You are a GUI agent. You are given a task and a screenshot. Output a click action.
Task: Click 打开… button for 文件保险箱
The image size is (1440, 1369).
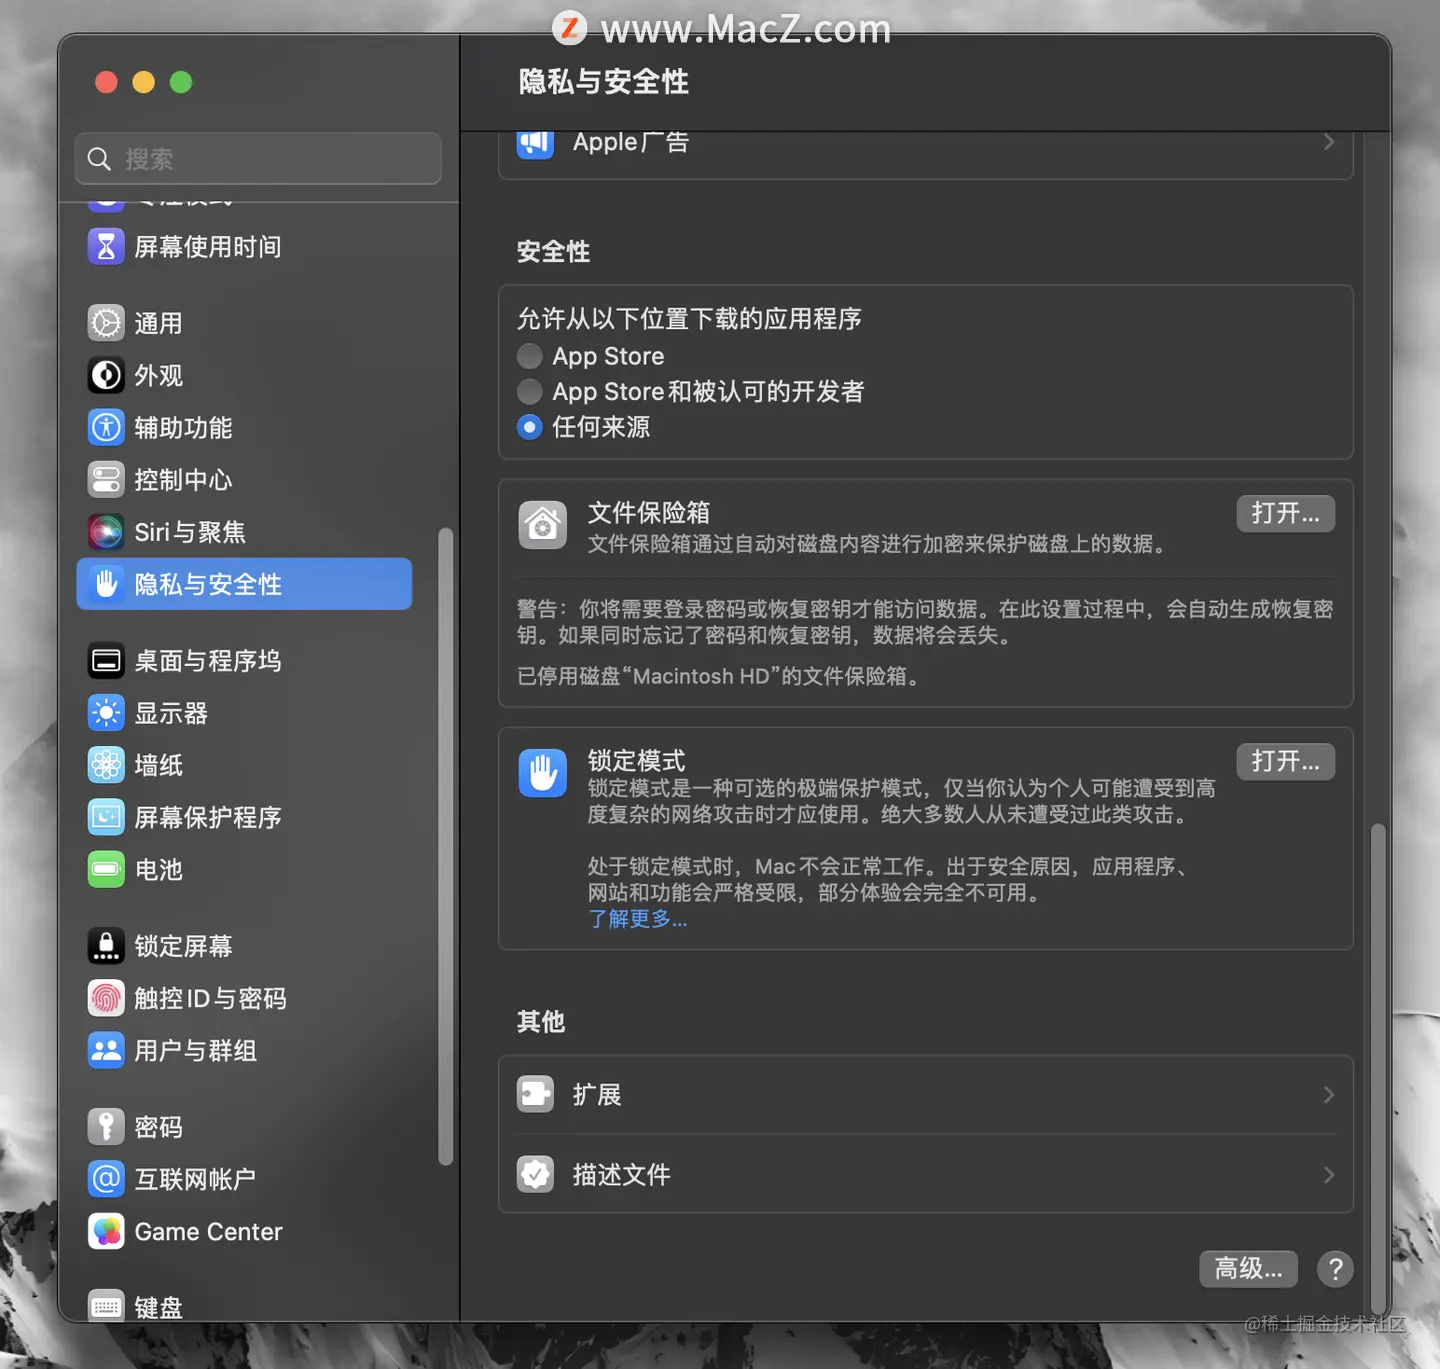[1286, 513]
